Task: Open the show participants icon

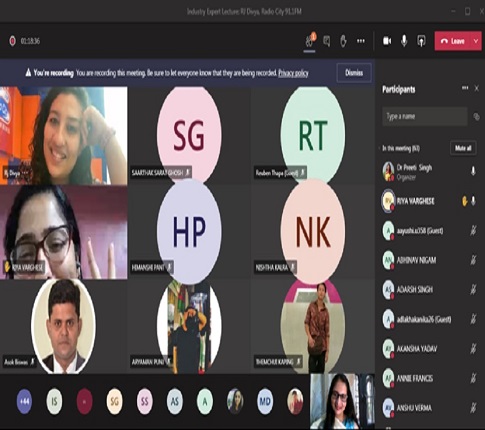Action: point(310,41)
